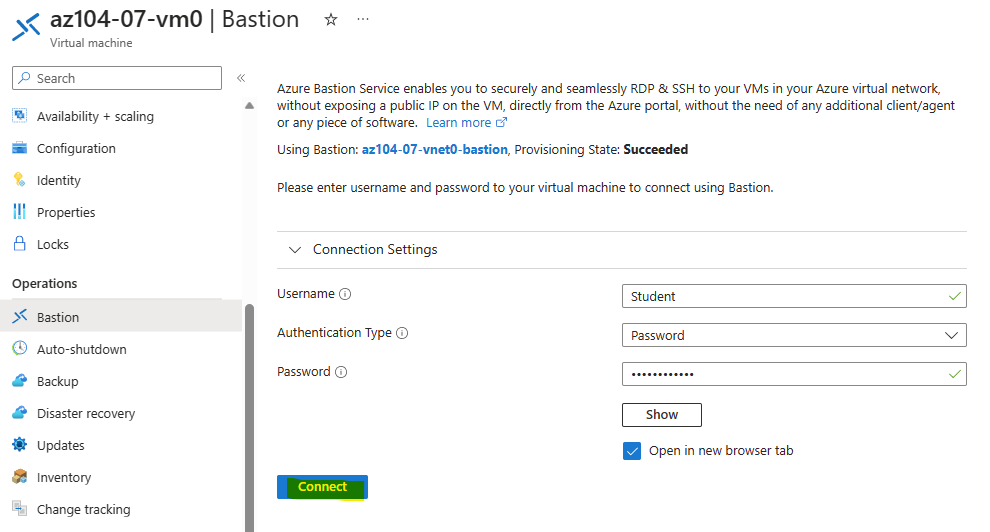Viewport: 990px width, 532px height.
Task: Click the Properties bars icon
Action: click(20, 211)
